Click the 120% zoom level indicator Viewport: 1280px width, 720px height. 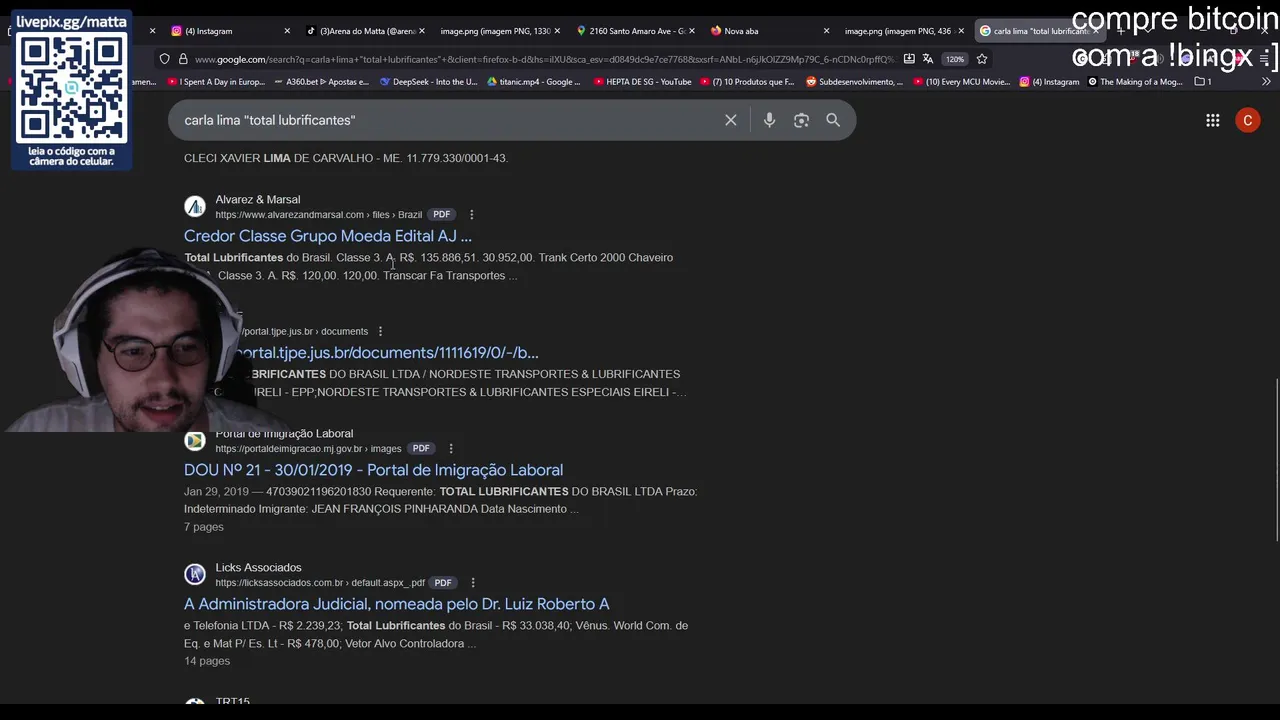click(x=955, y=59)
